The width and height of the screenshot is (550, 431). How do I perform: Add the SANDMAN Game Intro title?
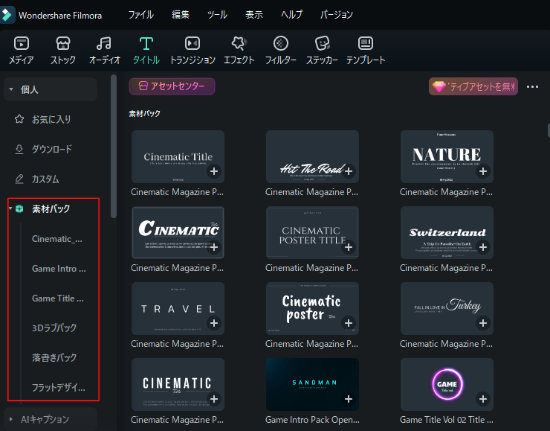tap(348, 399)
